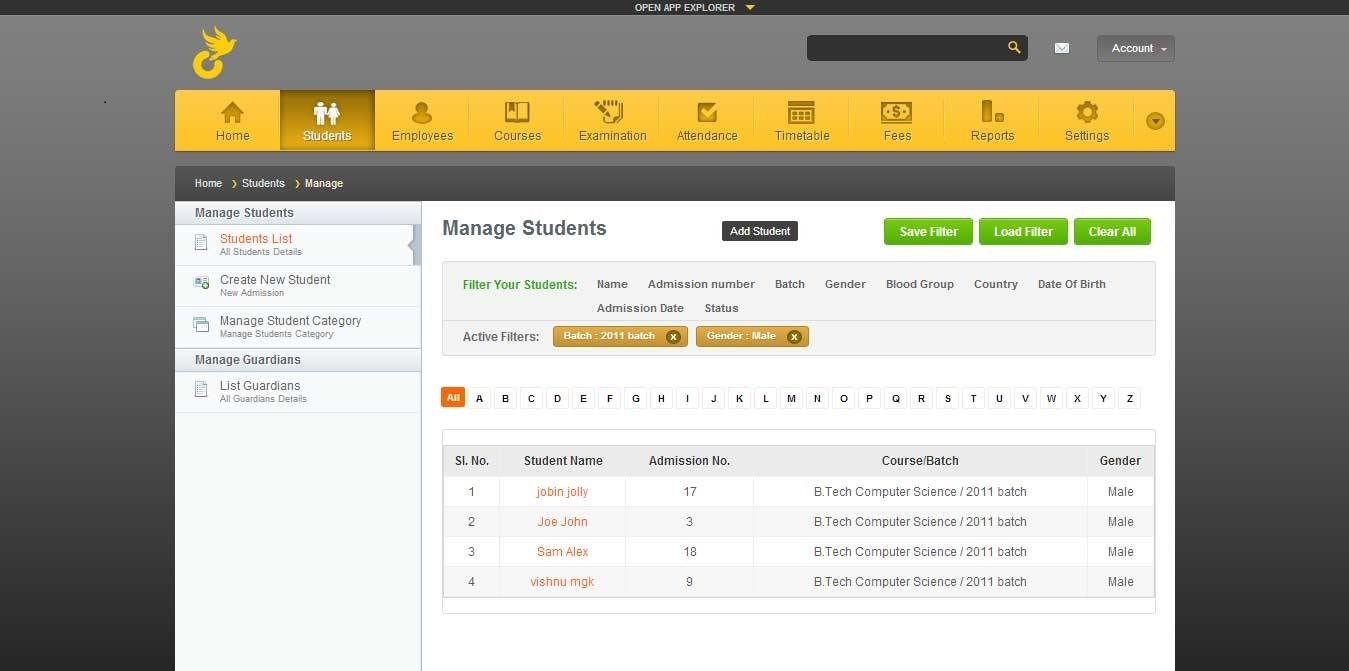This screenshot has height=671, width=1349.
Task: Go to Home in breadcrumb
Action: click(208, 183)
